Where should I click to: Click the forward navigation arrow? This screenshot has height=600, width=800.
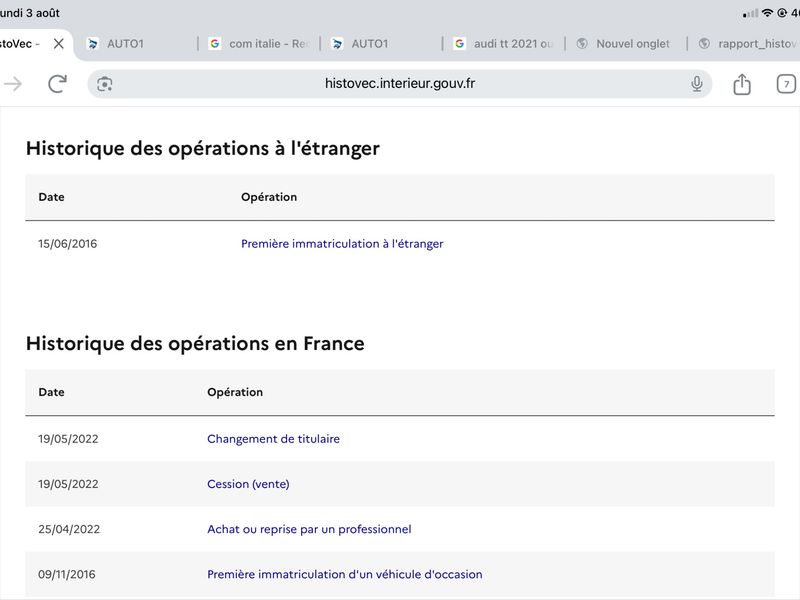tap(13, 84)
